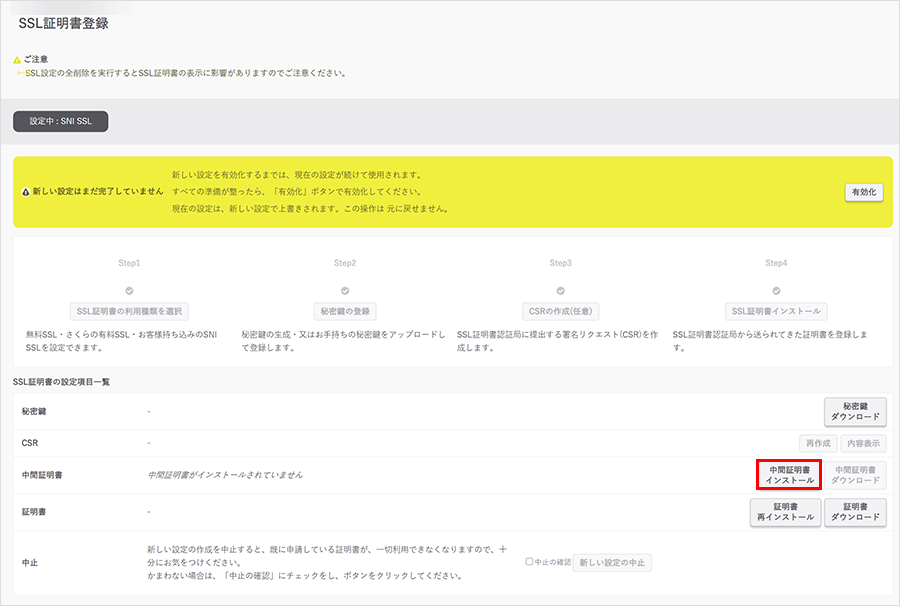
Task: Click the Step3 checkmark icon
Action: (x=561, y=291)
